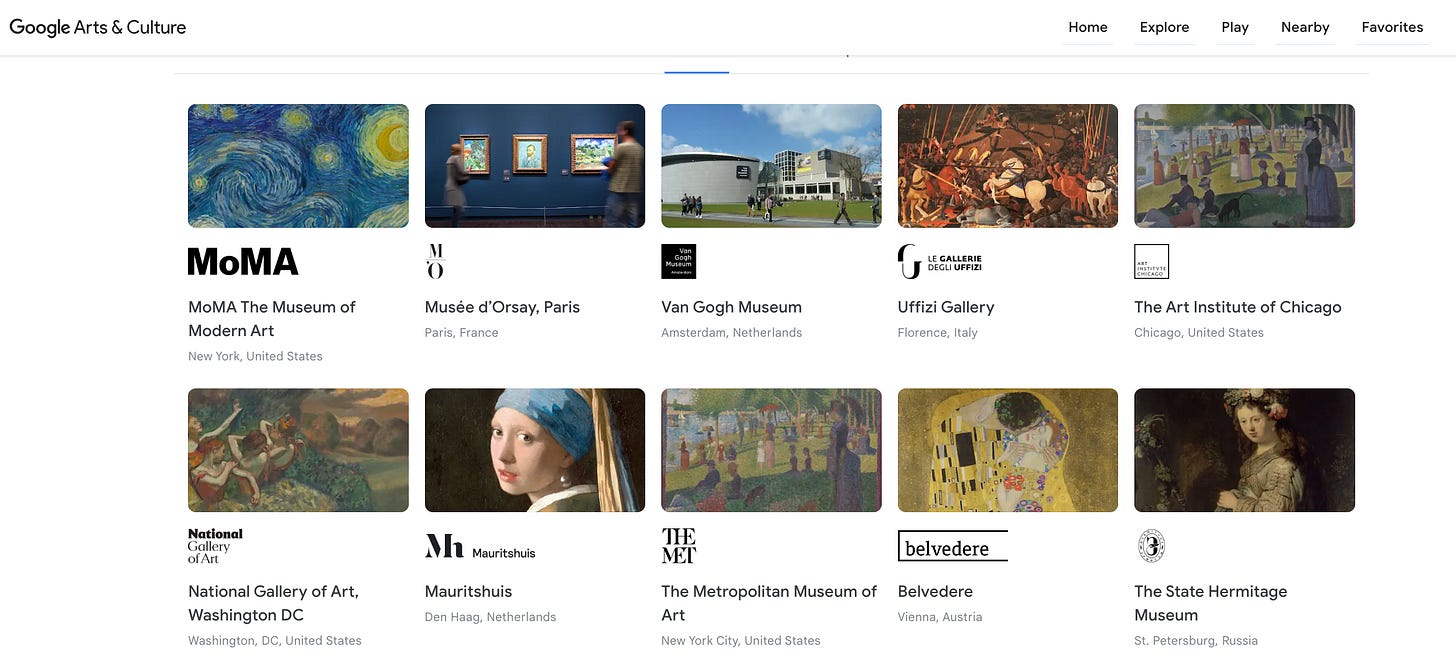Click the black Van Gogh Museum logo
The image size is (1456, 666).
tap(678, 261)
